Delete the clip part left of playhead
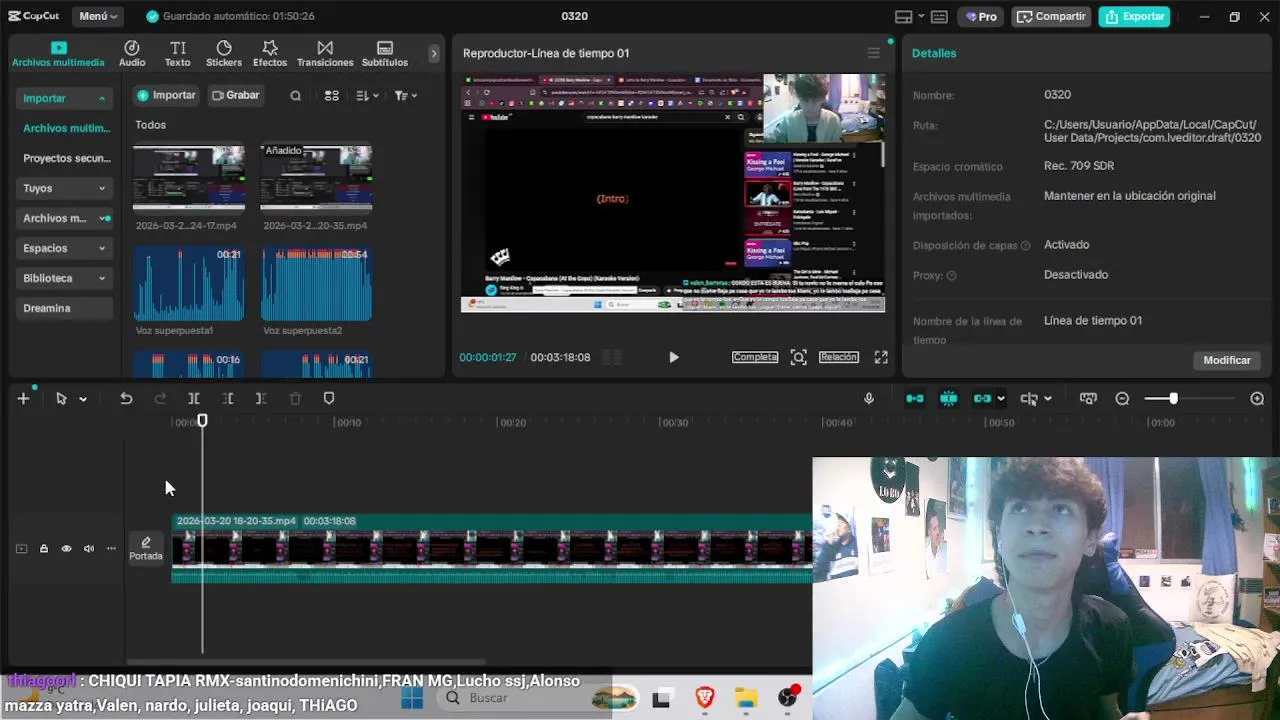Viewport: 1280px width, 720px height. coord(228,398)
